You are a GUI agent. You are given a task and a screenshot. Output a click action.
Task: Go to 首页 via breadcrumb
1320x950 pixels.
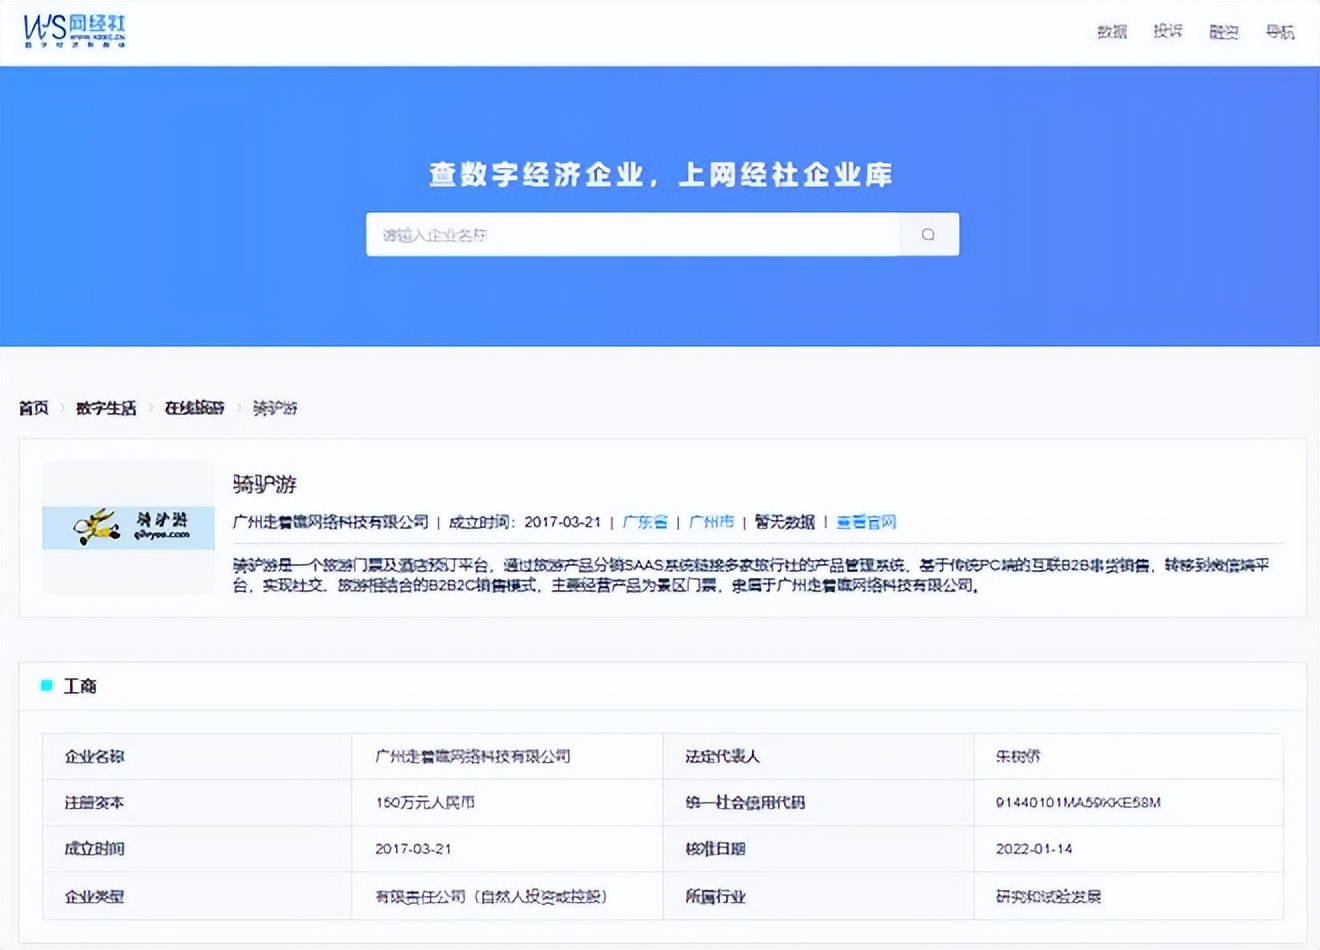pyautogui.click(x=33, y=408)
